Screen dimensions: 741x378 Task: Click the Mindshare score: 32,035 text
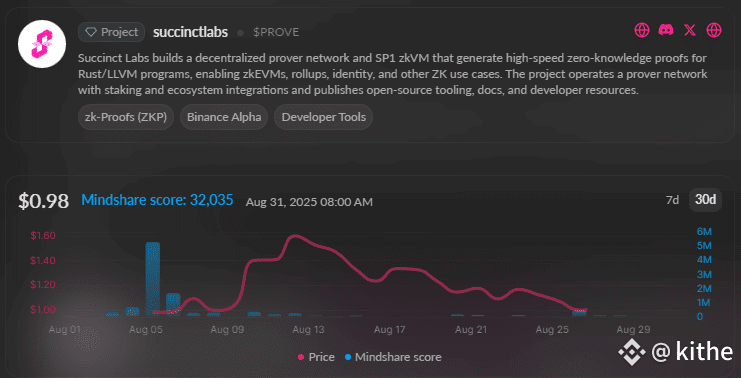click(157, 200)
